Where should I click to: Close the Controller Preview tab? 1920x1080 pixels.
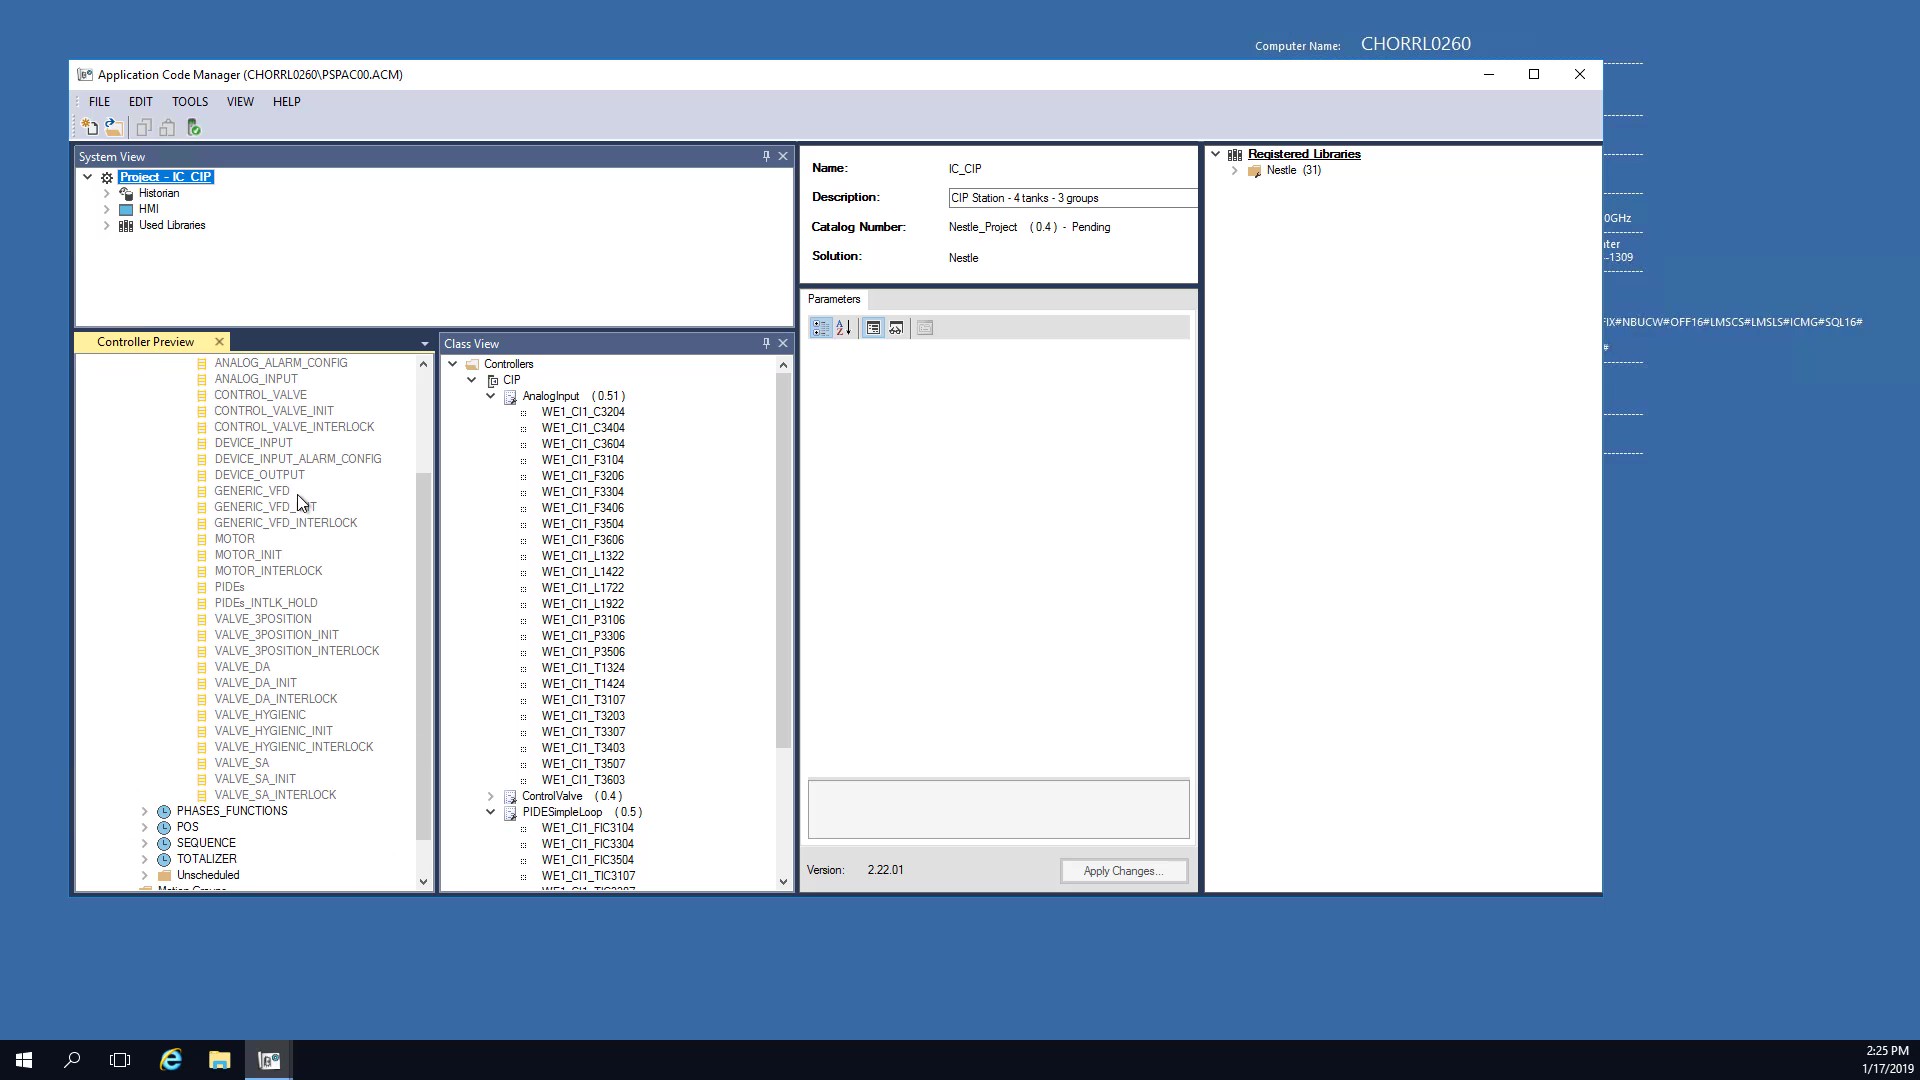[219, 342]
